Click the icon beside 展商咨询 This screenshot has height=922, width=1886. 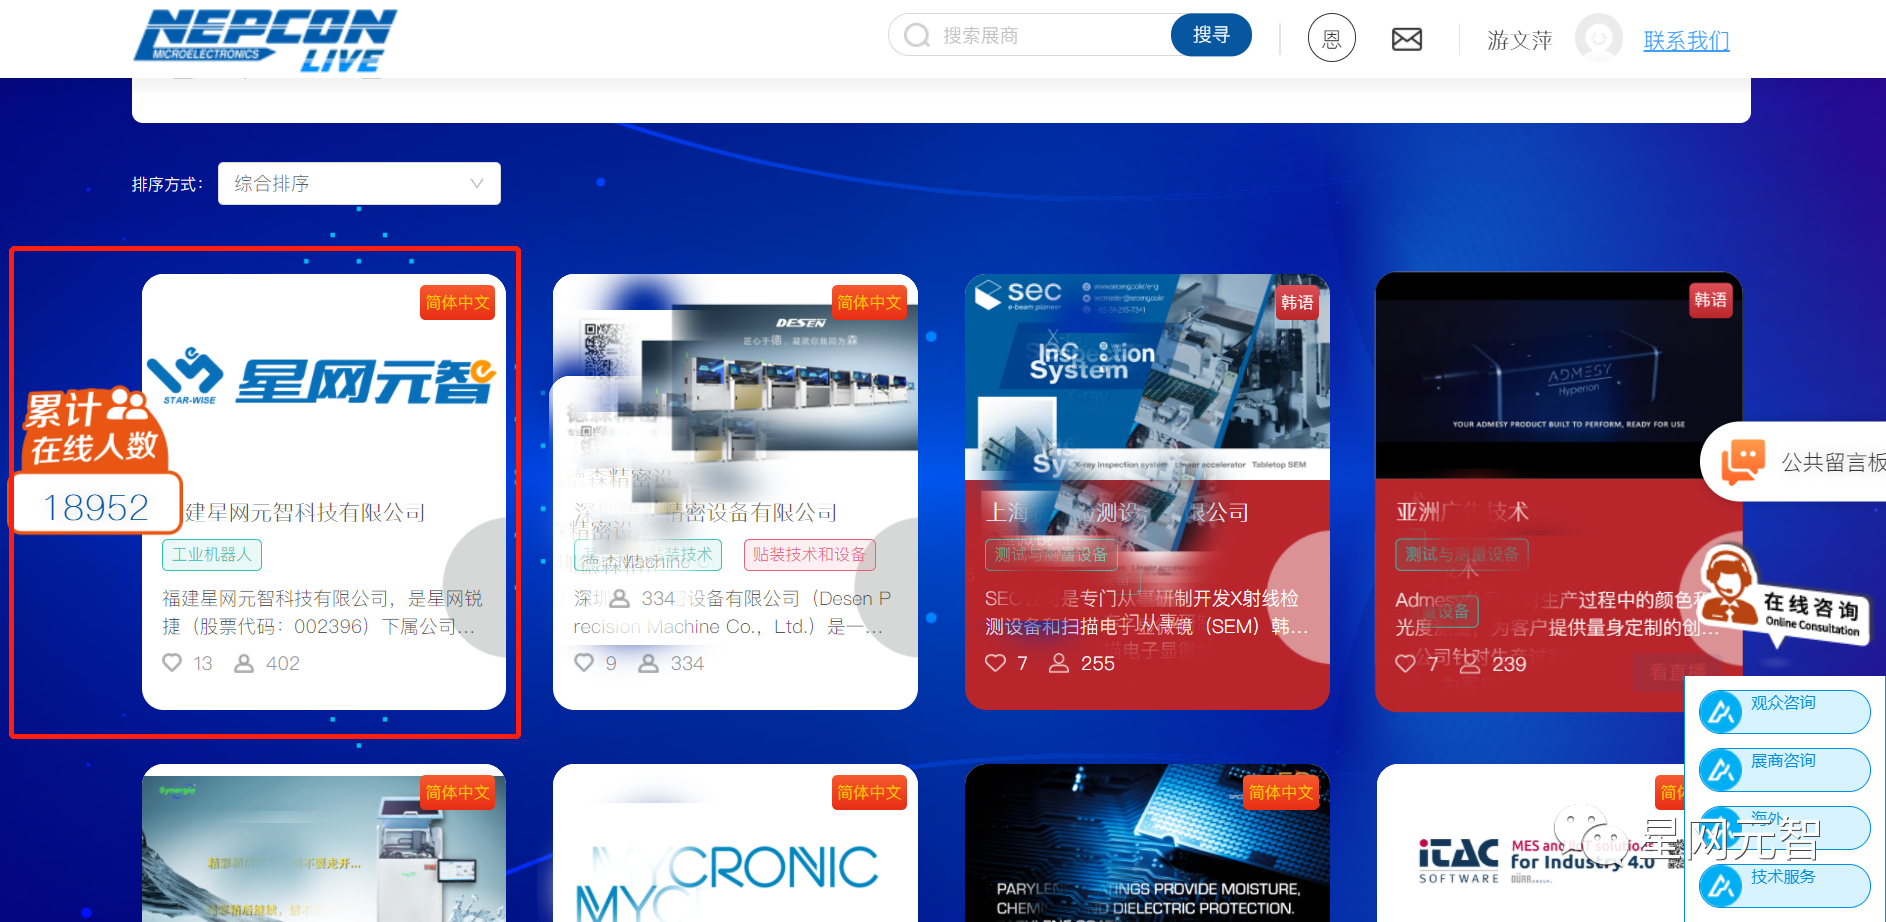click(1721, 769)
